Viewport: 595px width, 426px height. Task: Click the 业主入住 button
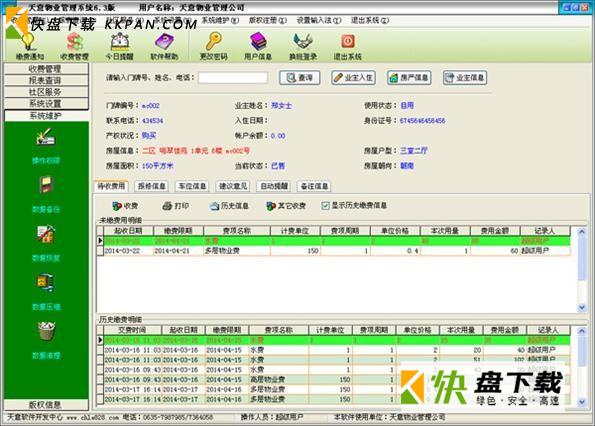353,78
